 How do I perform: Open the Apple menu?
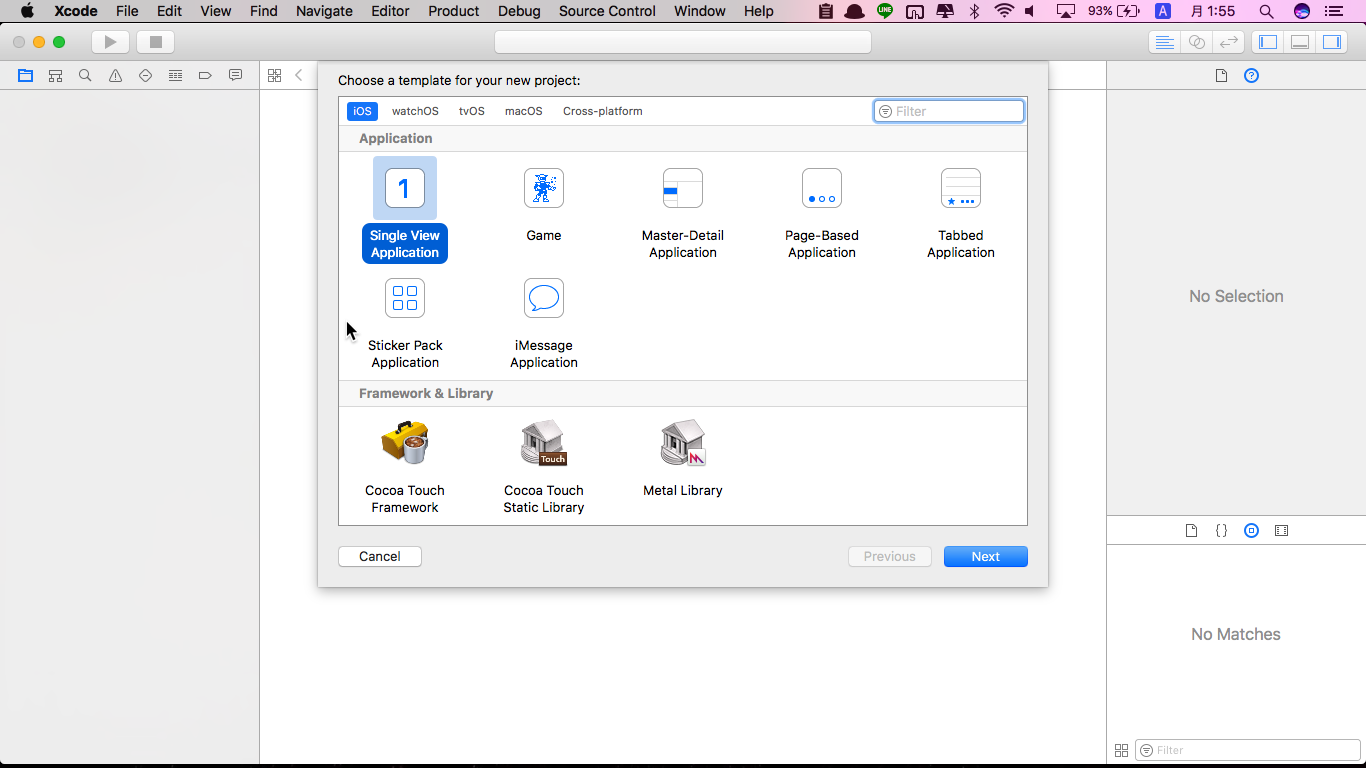point(27,11)
